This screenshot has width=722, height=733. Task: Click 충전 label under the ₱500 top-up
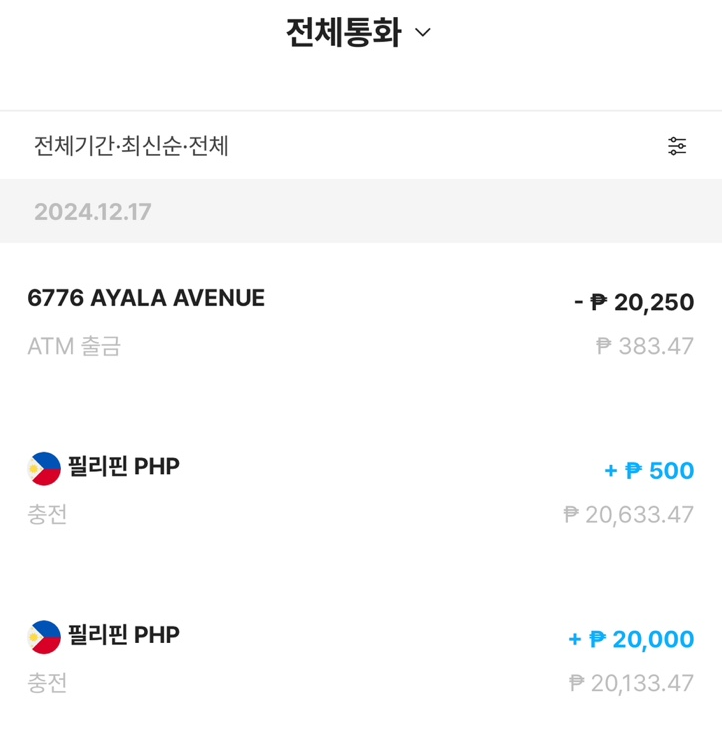click(x=47, y=515)
